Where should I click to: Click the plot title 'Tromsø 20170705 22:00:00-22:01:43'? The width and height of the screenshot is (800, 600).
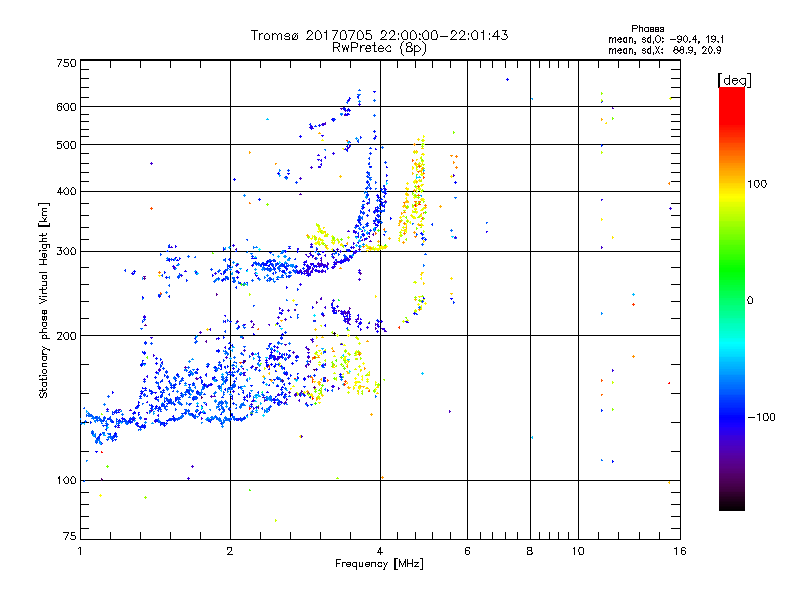point(379,35)
